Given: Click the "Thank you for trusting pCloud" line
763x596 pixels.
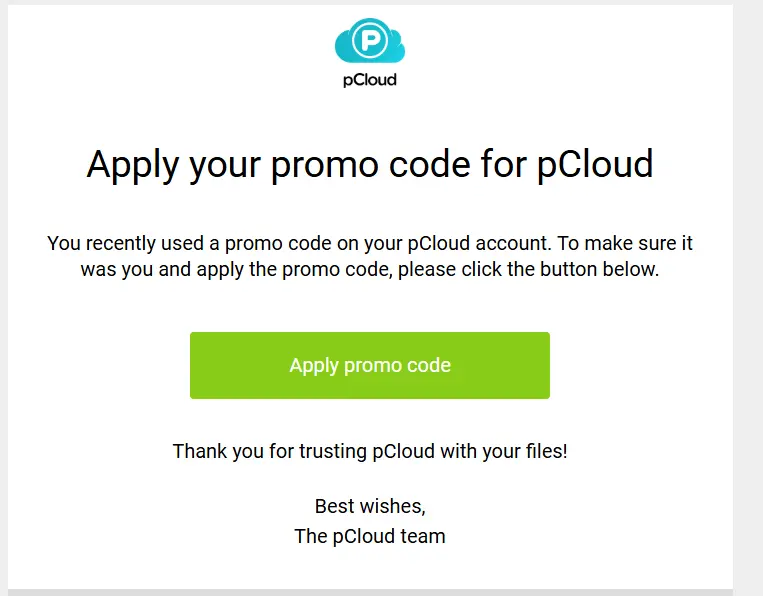Looking at the screenshot, I should pos(304,452).
